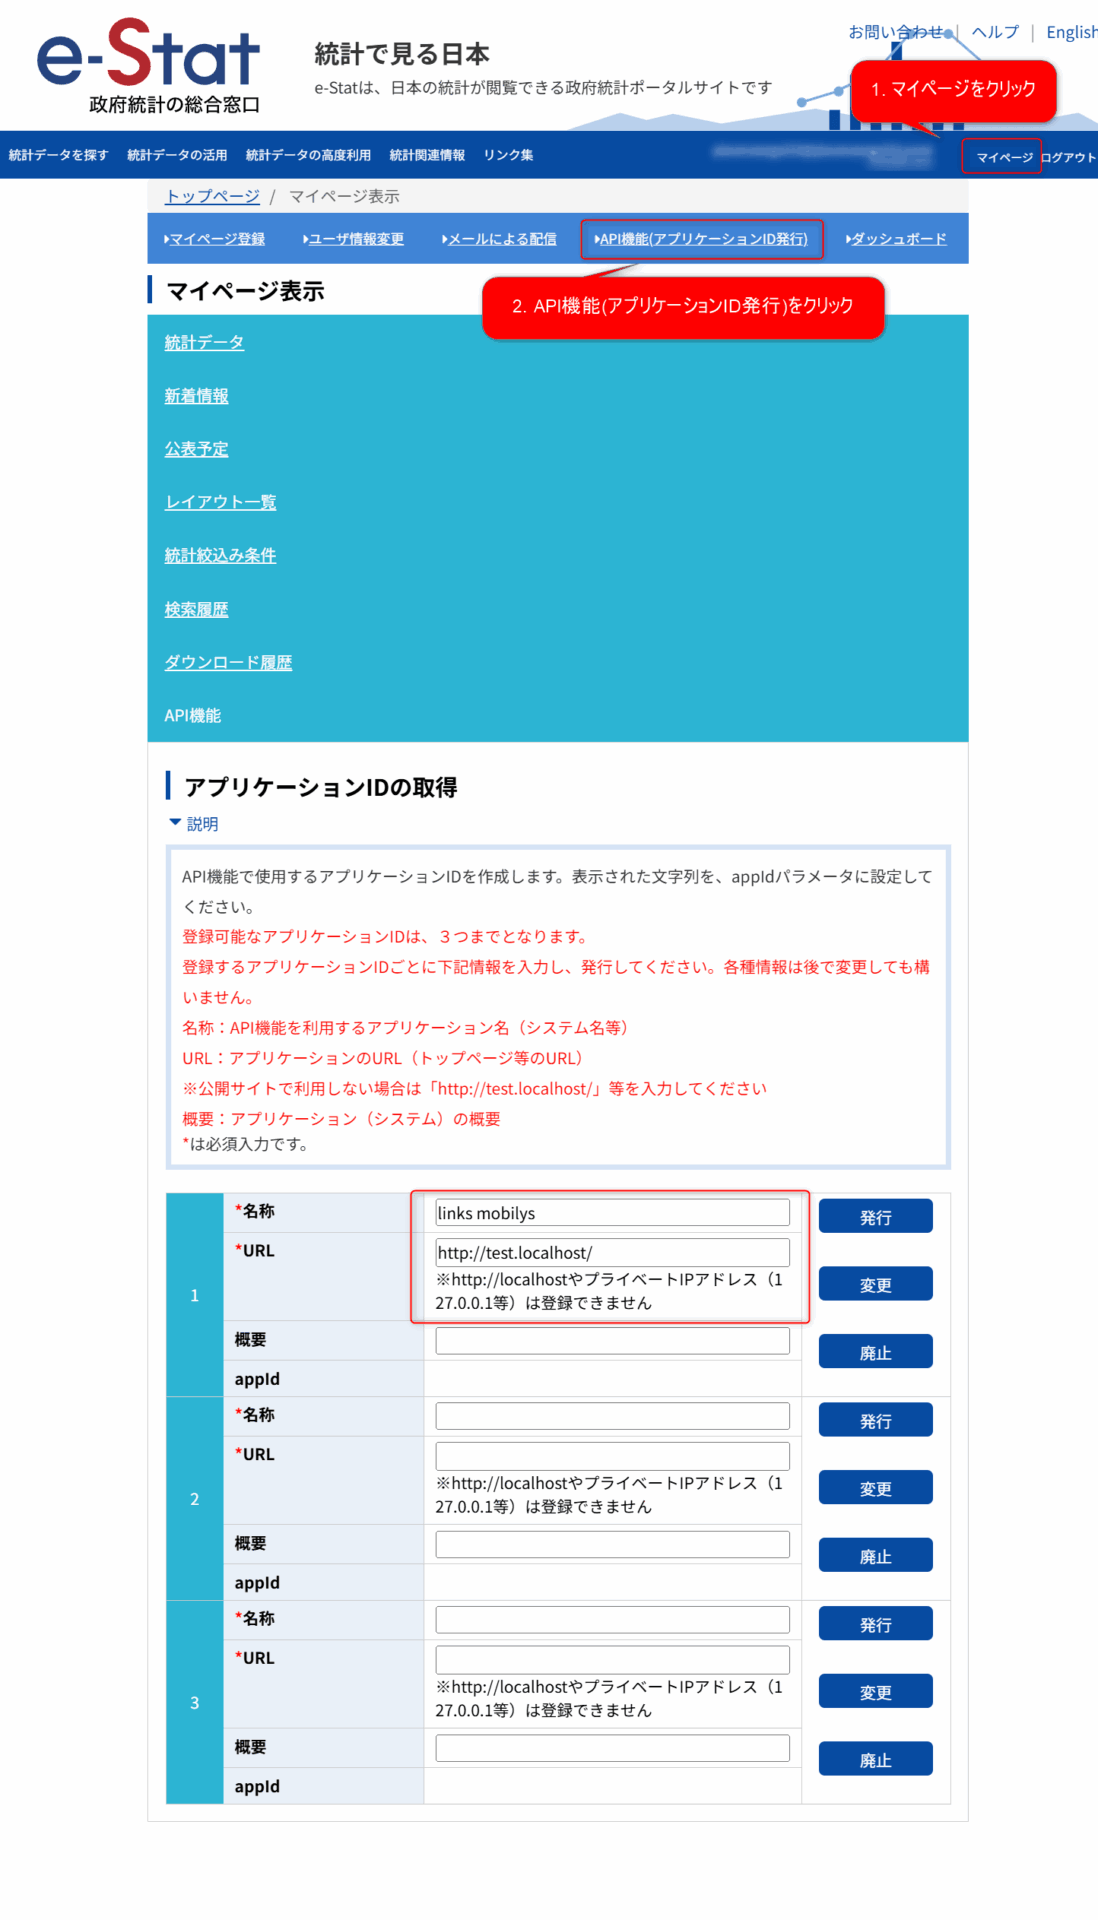Click 廃止 button for application 1
Screen dimensions: 1098x1920
pos(876,1352)
